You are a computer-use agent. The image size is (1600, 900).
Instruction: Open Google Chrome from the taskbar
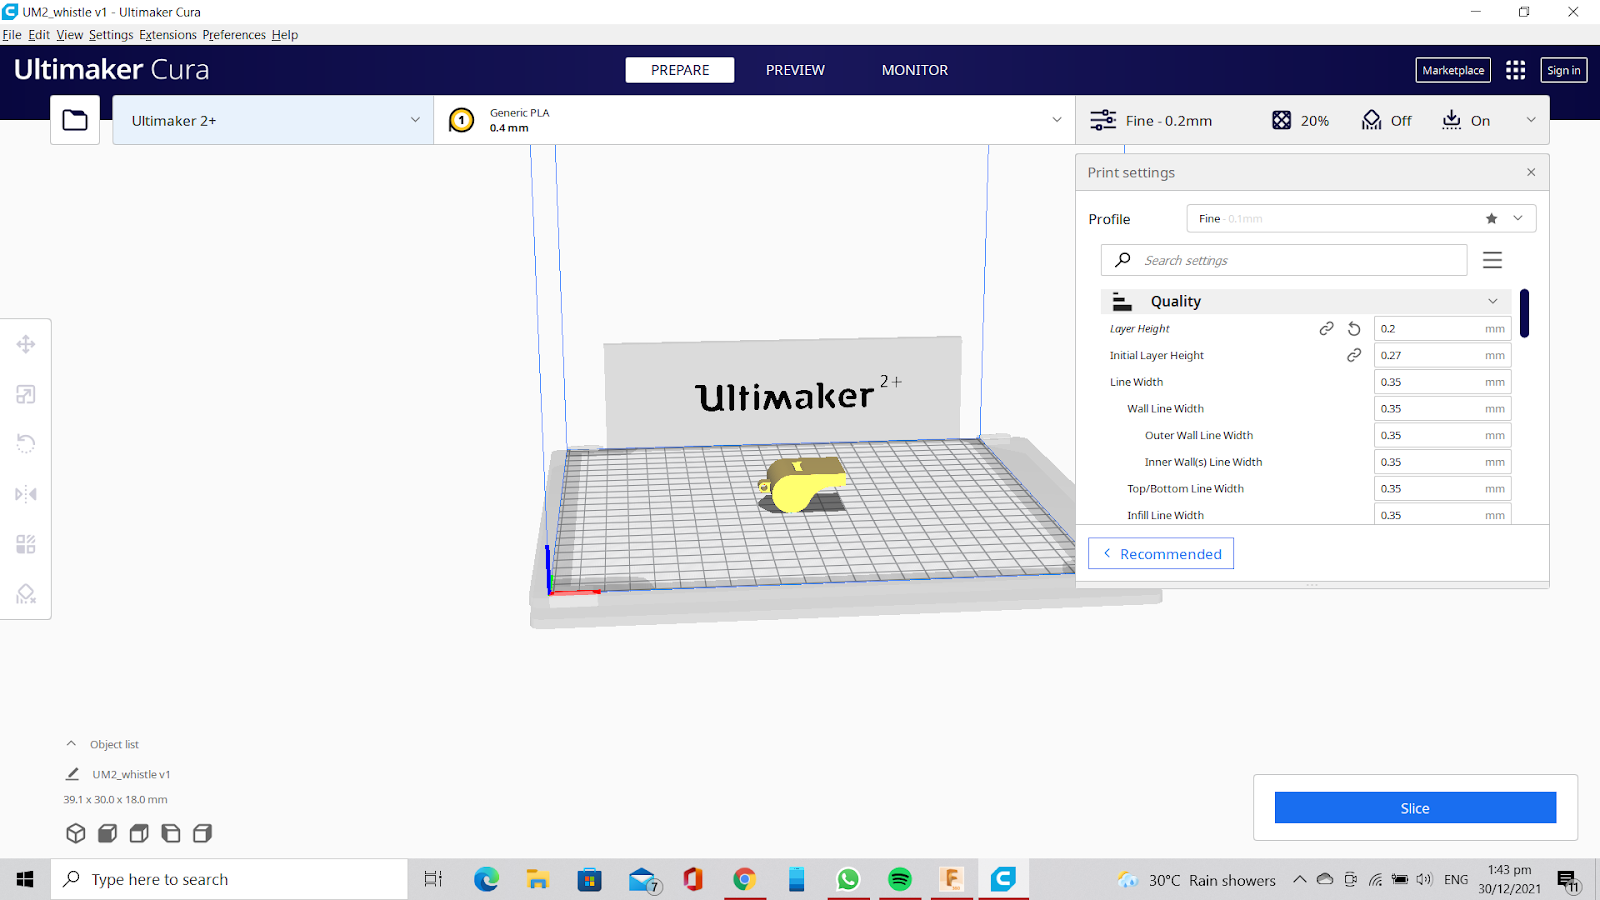pos(744,879)
